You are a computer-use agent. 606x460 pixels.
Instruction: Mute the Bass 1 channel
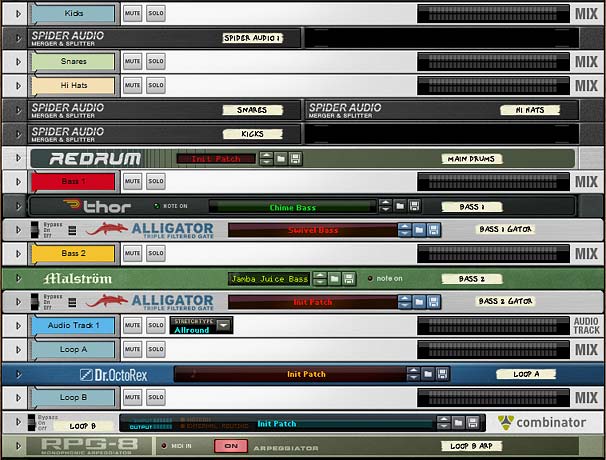133,181
